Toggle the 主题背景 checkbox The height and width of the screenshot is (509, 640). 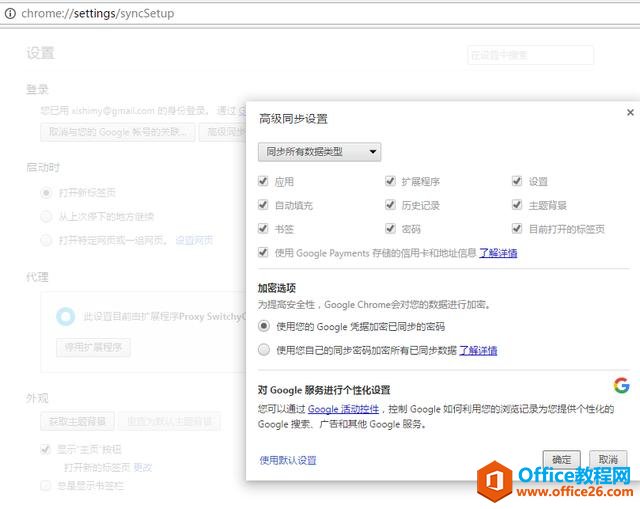517,204
